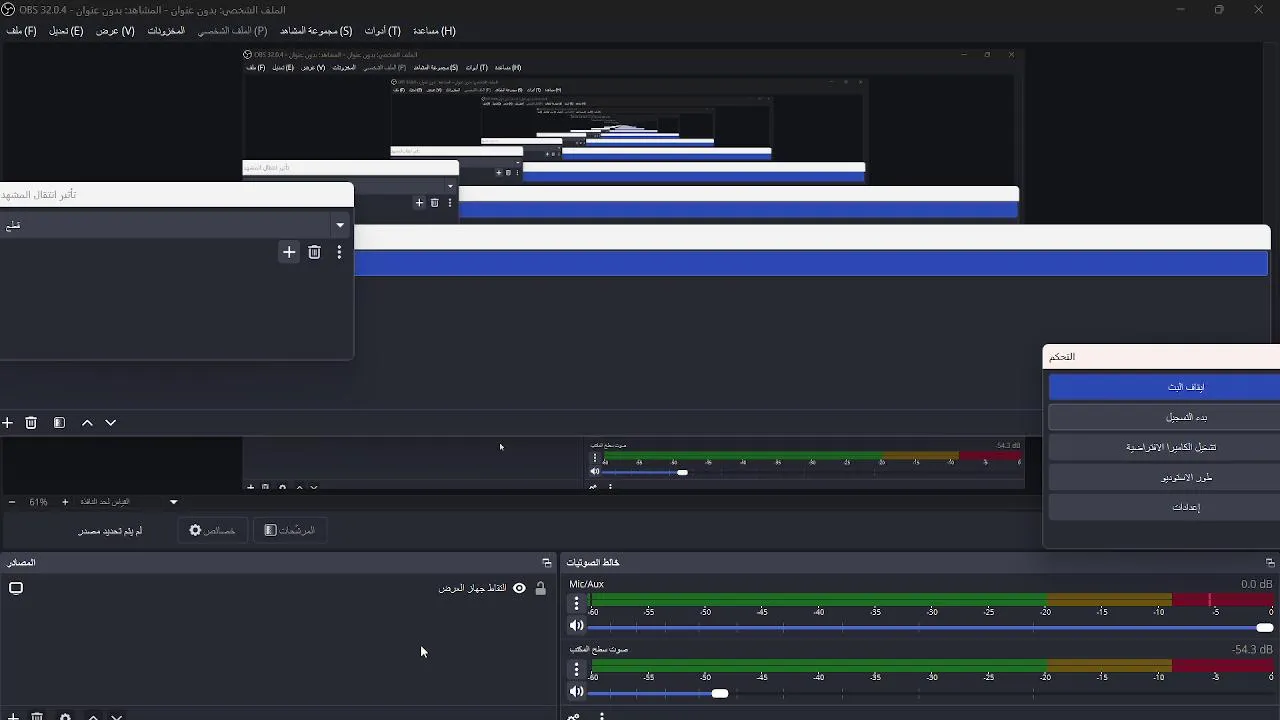Open the المرشّحات filters button

pos(290,531)
